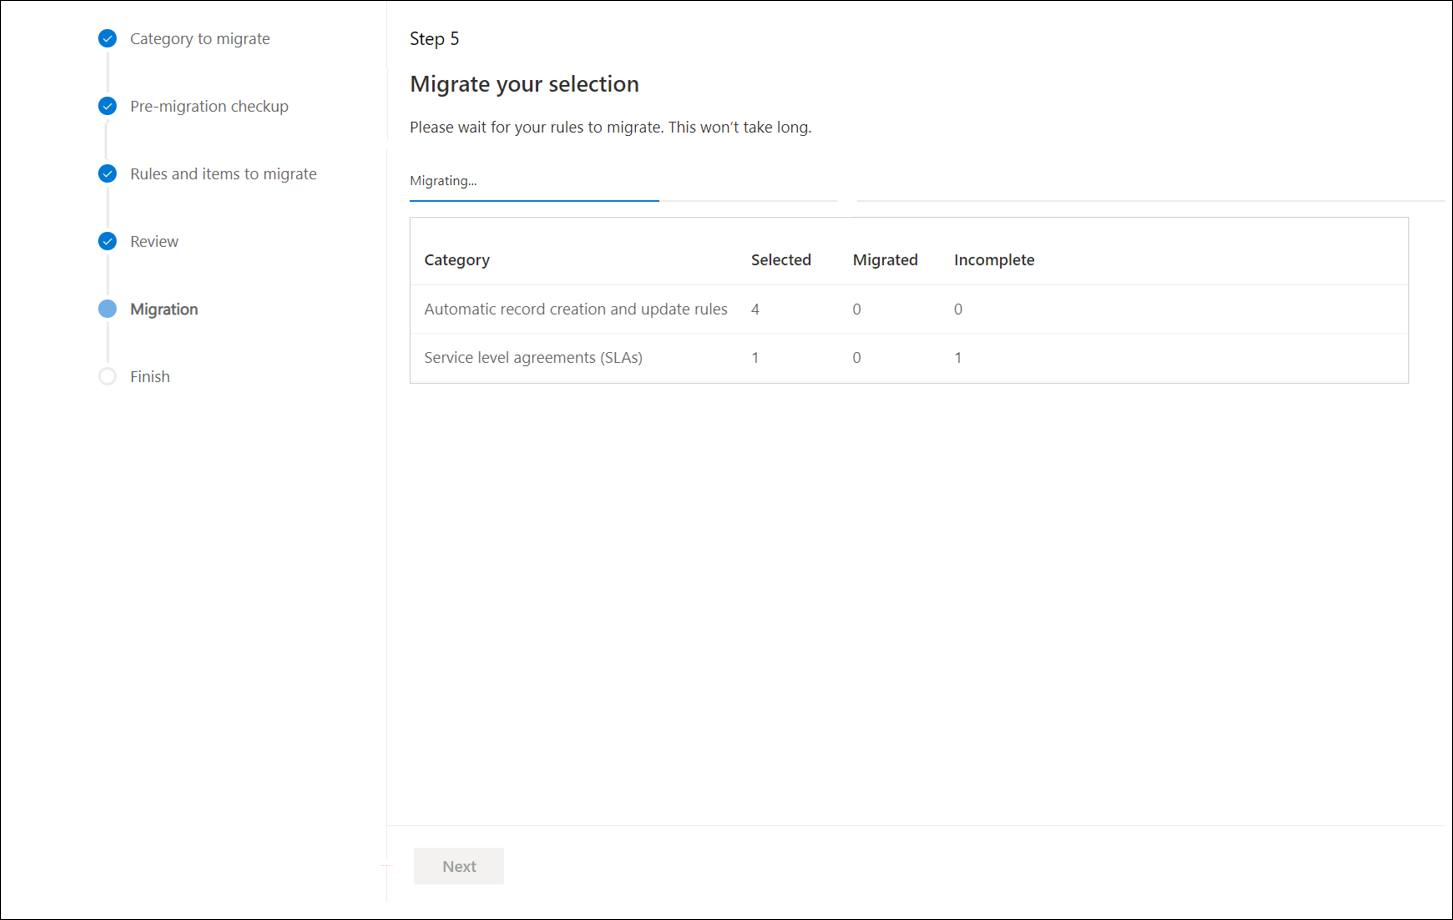Click the Next button

tap(459, 866)
